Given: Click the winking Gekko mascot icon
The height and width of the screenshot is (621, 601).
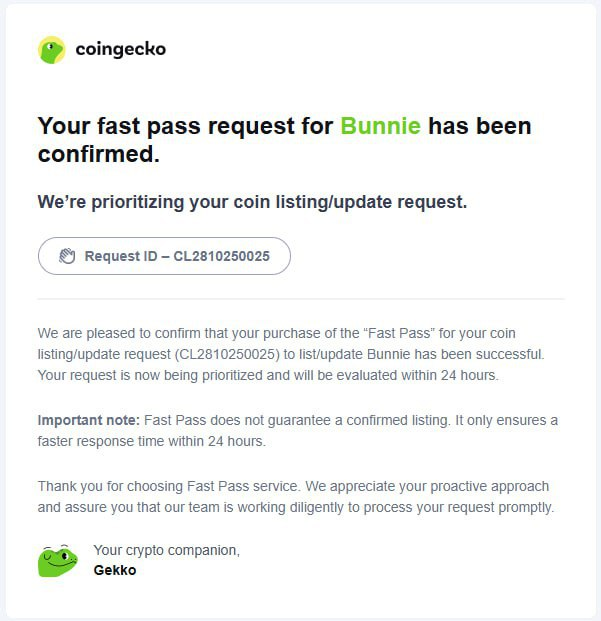Looking at the screenshot, I should coord(57,560).
